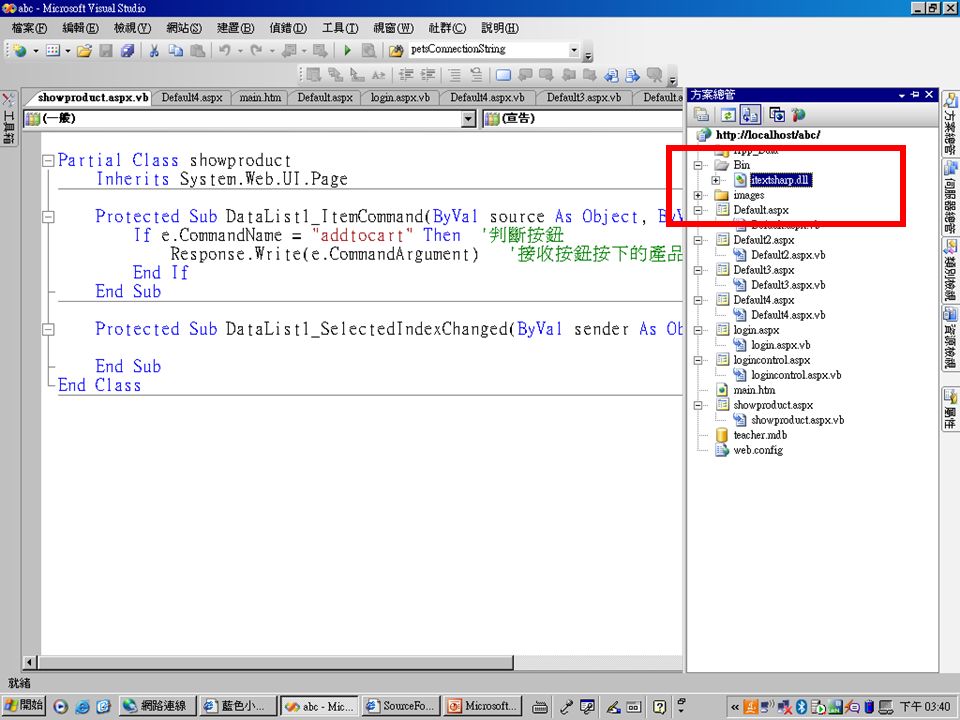Screen dimensions: 960x720
Task: Click the Increase Indent icon
Action: [x=427, y=75]
